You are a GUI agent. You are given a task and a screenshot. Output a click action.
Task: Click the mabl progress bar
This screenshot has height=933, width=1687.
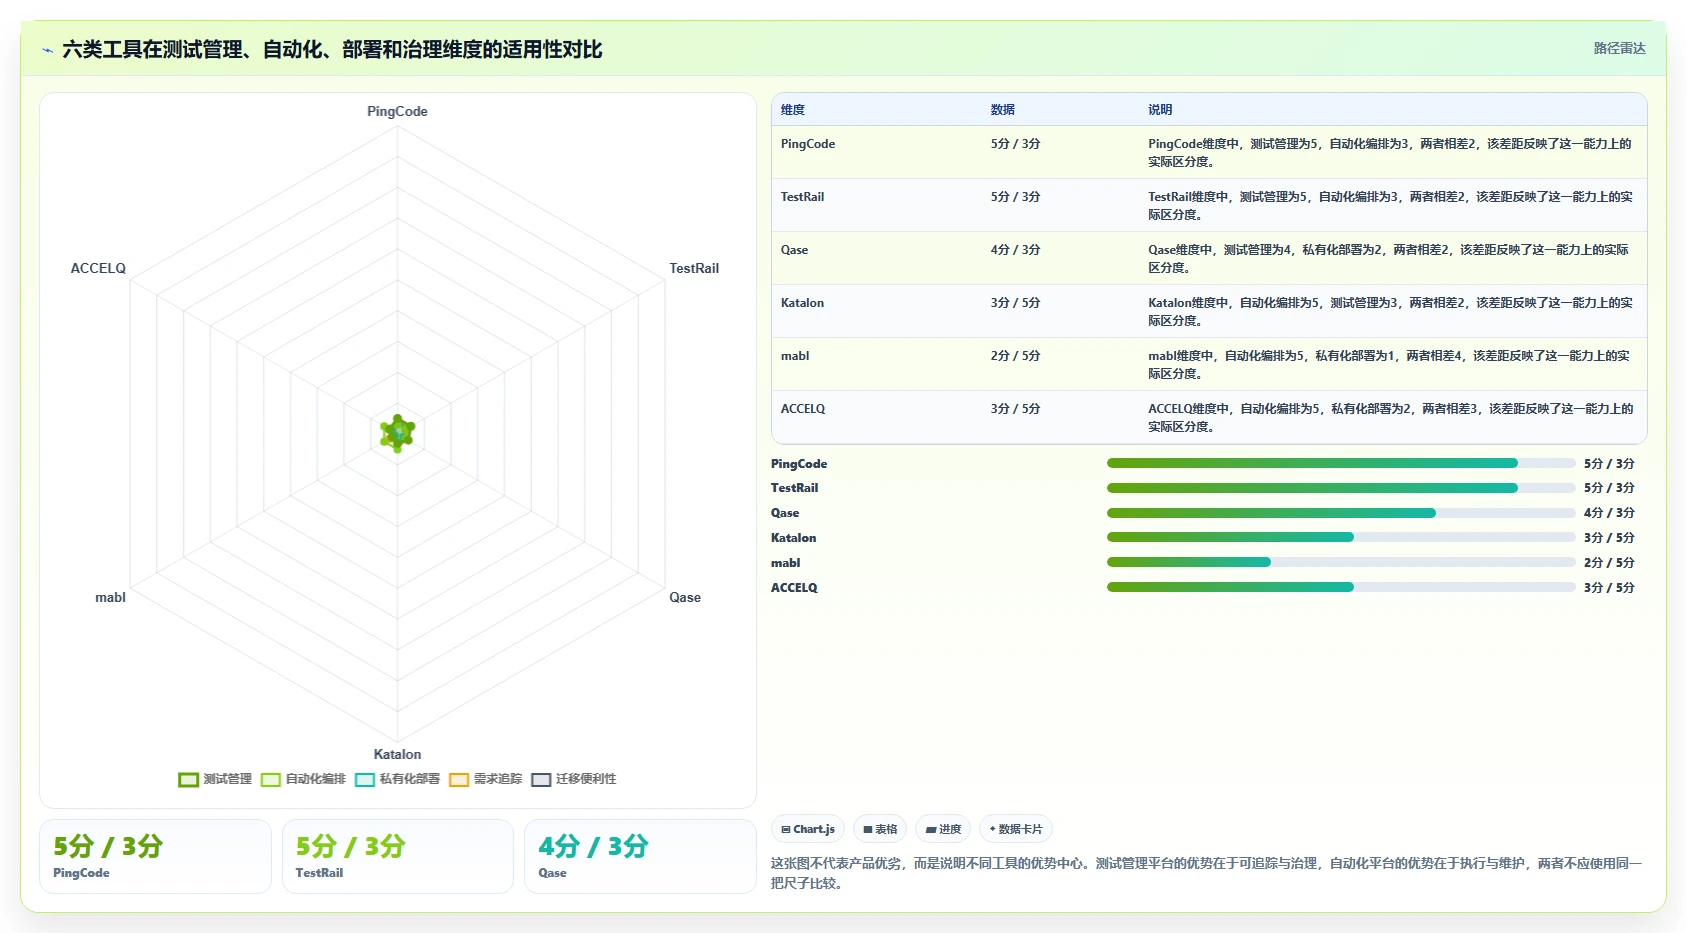pyautogui.click(x=1341, y=562)
